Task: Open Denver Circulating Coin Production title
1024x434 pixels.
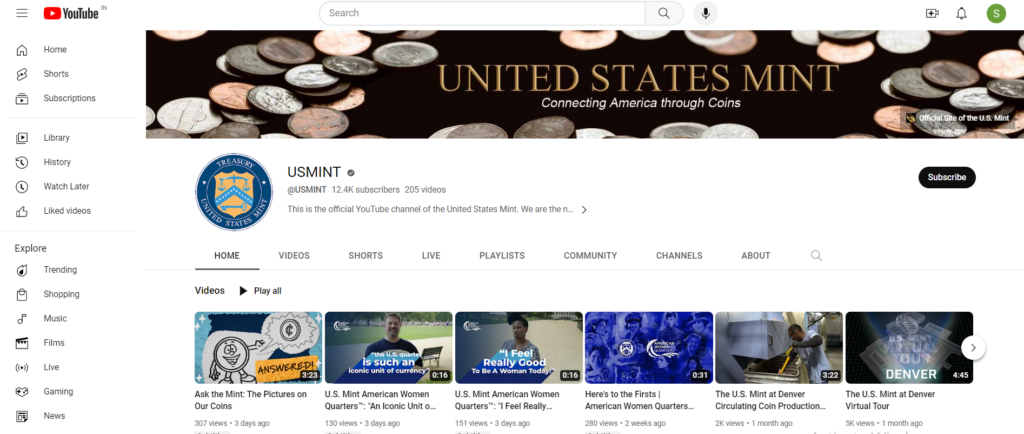Action: pos(771,400)
